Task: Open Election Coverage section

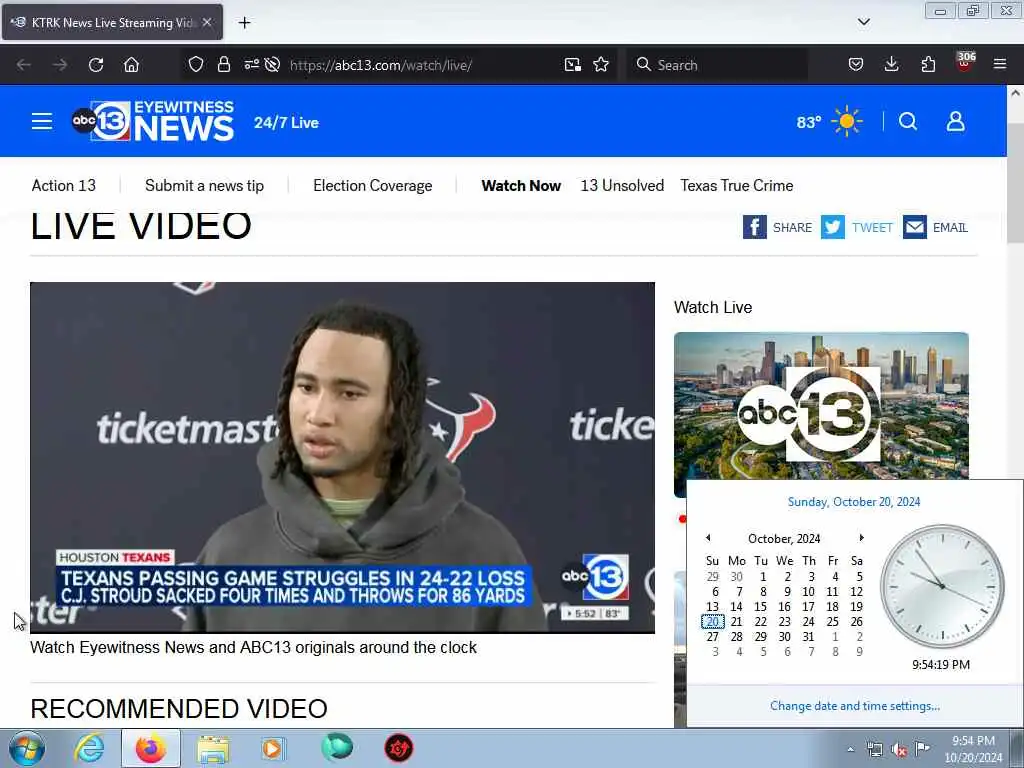Action: coord(372,185)
